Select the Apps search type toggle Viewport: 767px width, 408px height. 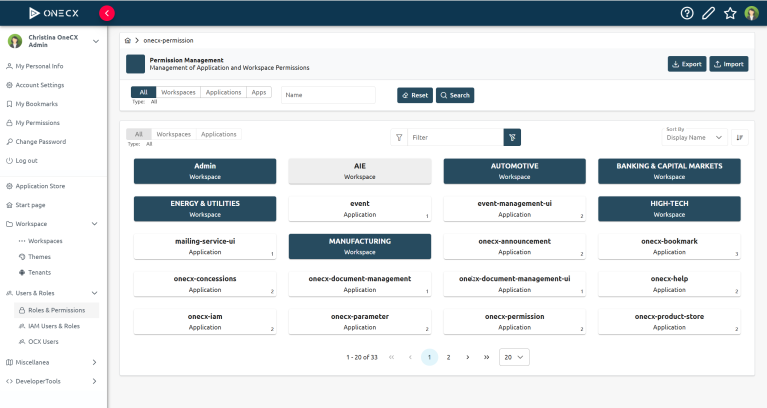coord(259,92)
